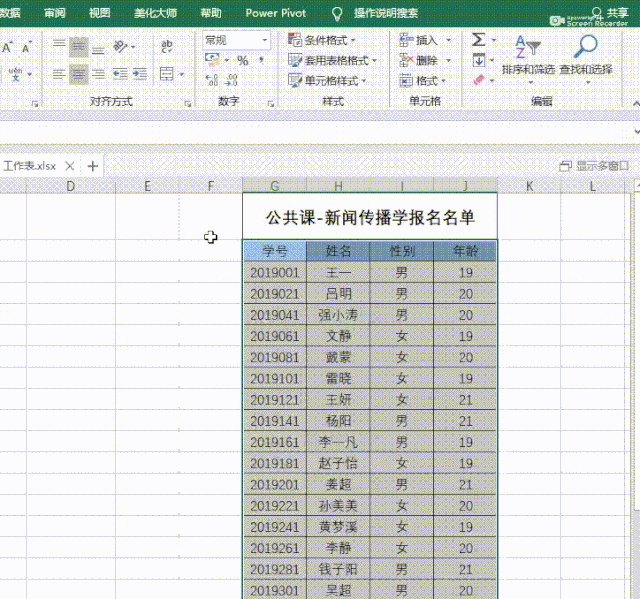Click the clear eraser icon
Viewport: 640px width, 599px height.
click(479, 80)
